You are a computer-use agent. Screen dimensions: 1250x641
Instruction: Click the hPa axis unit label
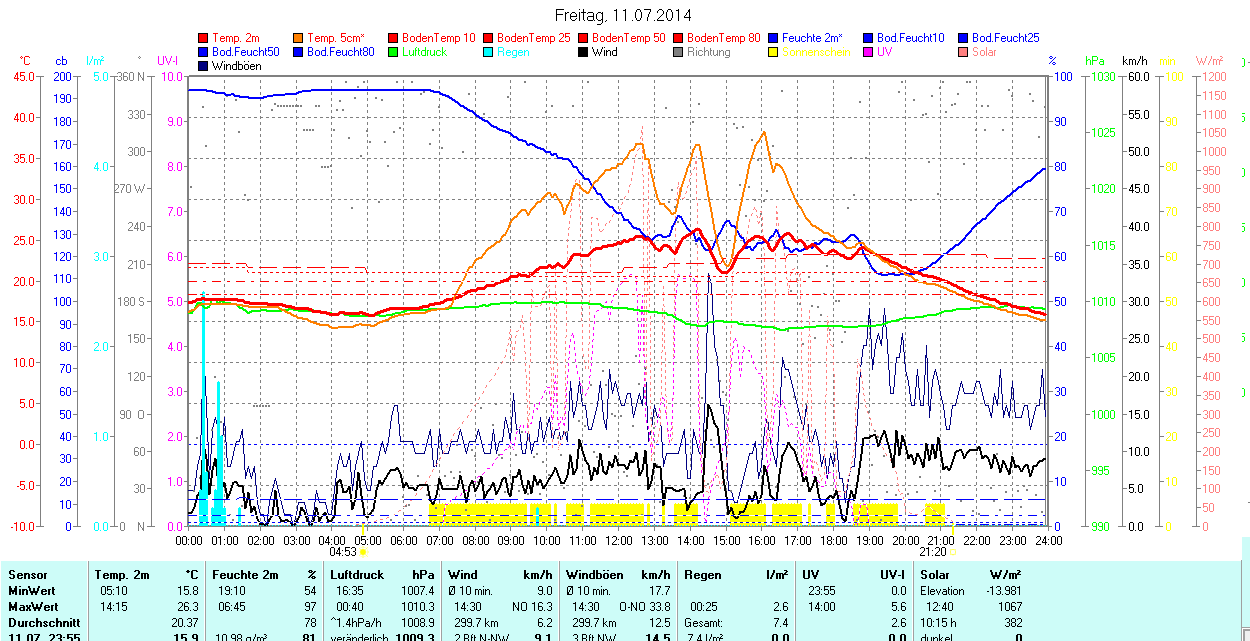1094,61
